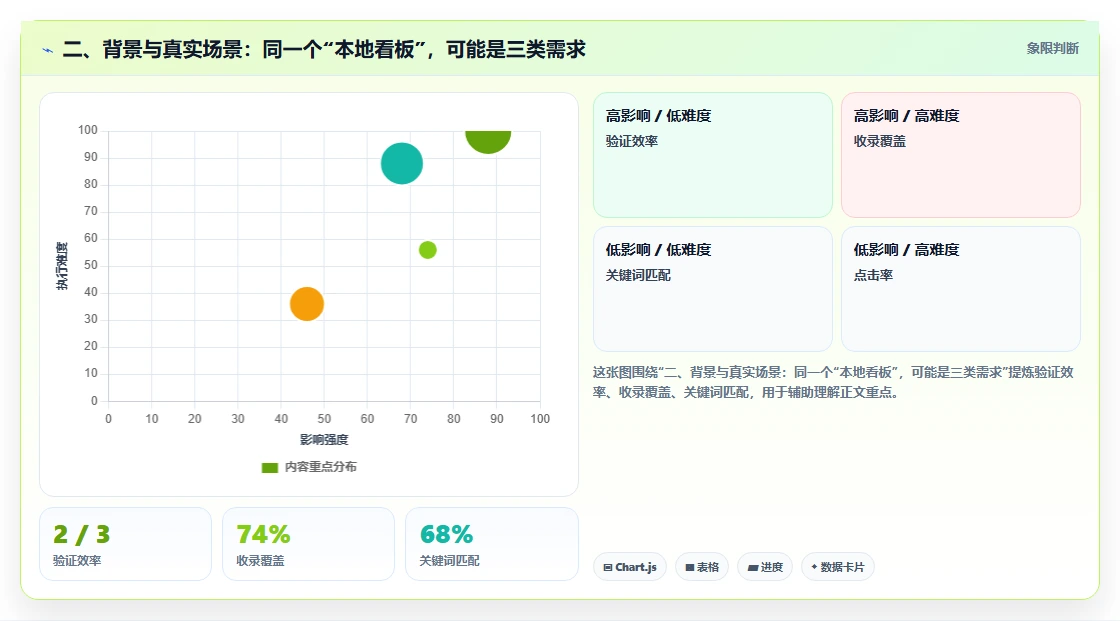
Task: Click 点击率 in the 低影响 / 高难度 card
Action: 873,275
